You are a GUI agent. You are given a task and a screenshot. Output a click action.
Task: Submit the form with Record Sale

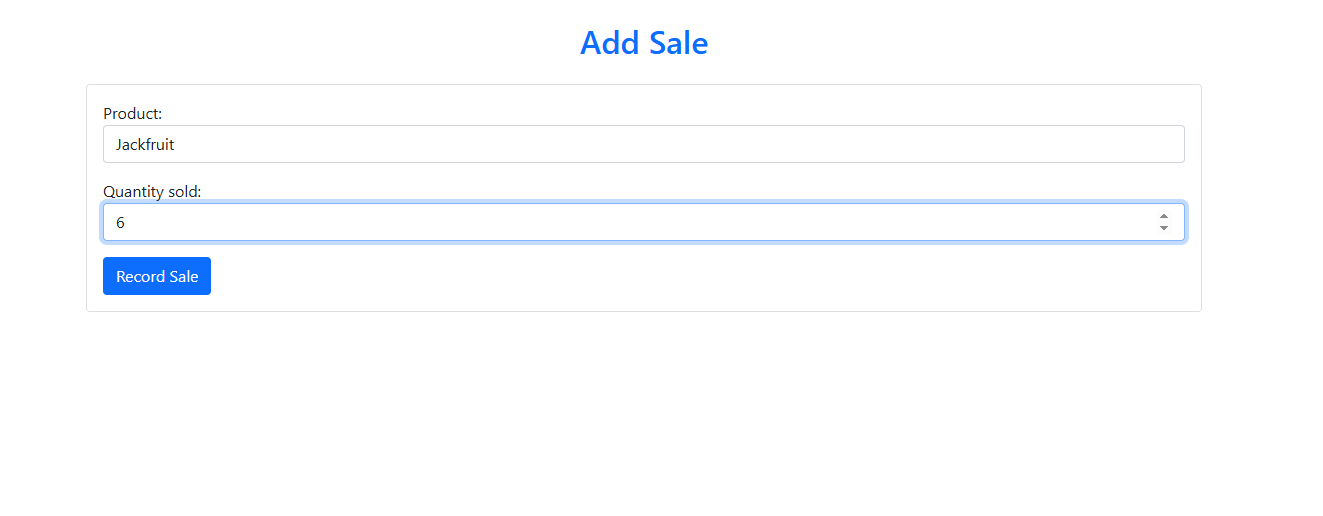point(157,276)
